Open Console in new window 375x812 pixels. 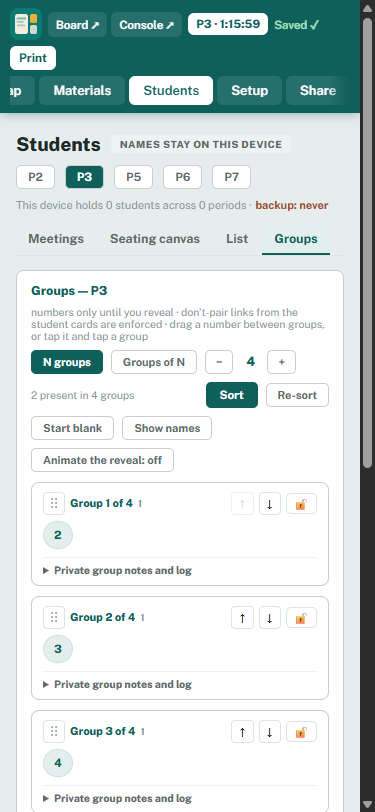click(147, 25)
